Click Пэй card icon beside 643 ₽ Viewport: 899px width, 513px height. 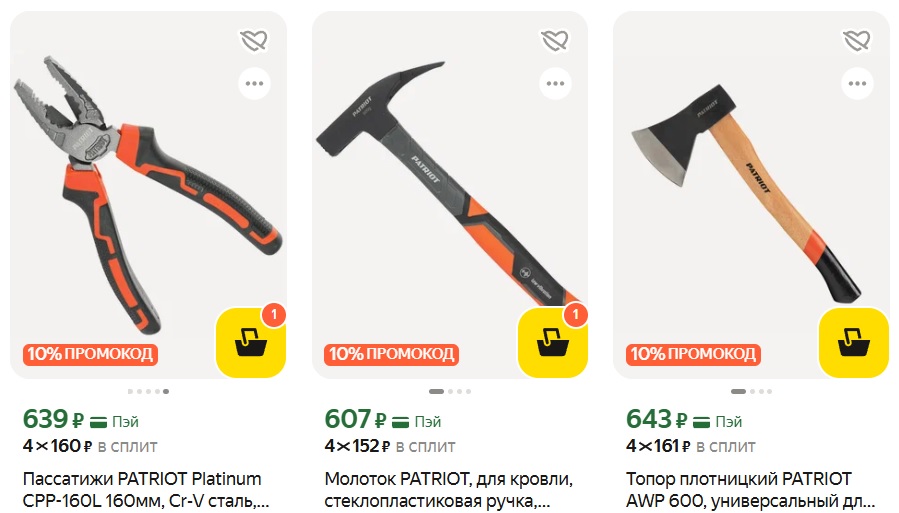click(x=702, y=422)
